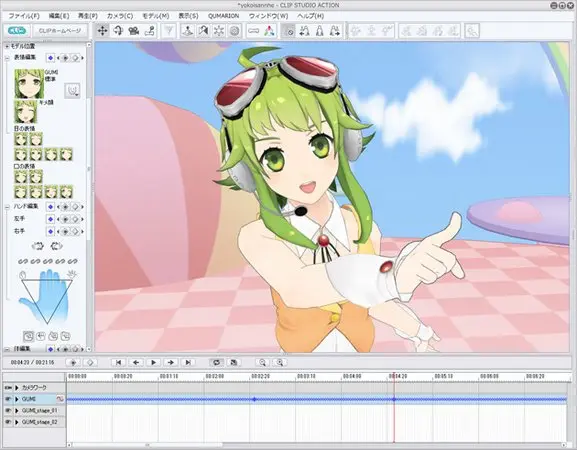Click the star-shaped burst toolbar icon

[x=219, y=31]
